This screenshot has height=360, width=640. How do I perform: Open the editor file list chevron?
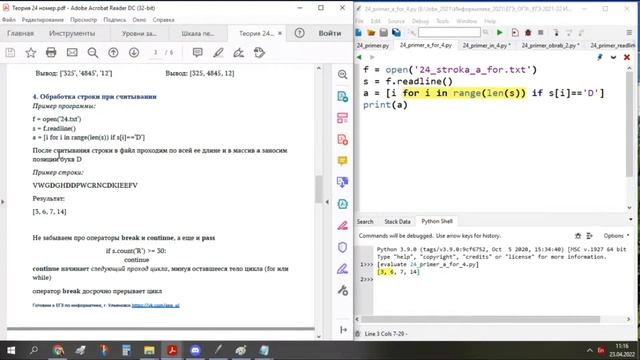[x=613, y=57]
